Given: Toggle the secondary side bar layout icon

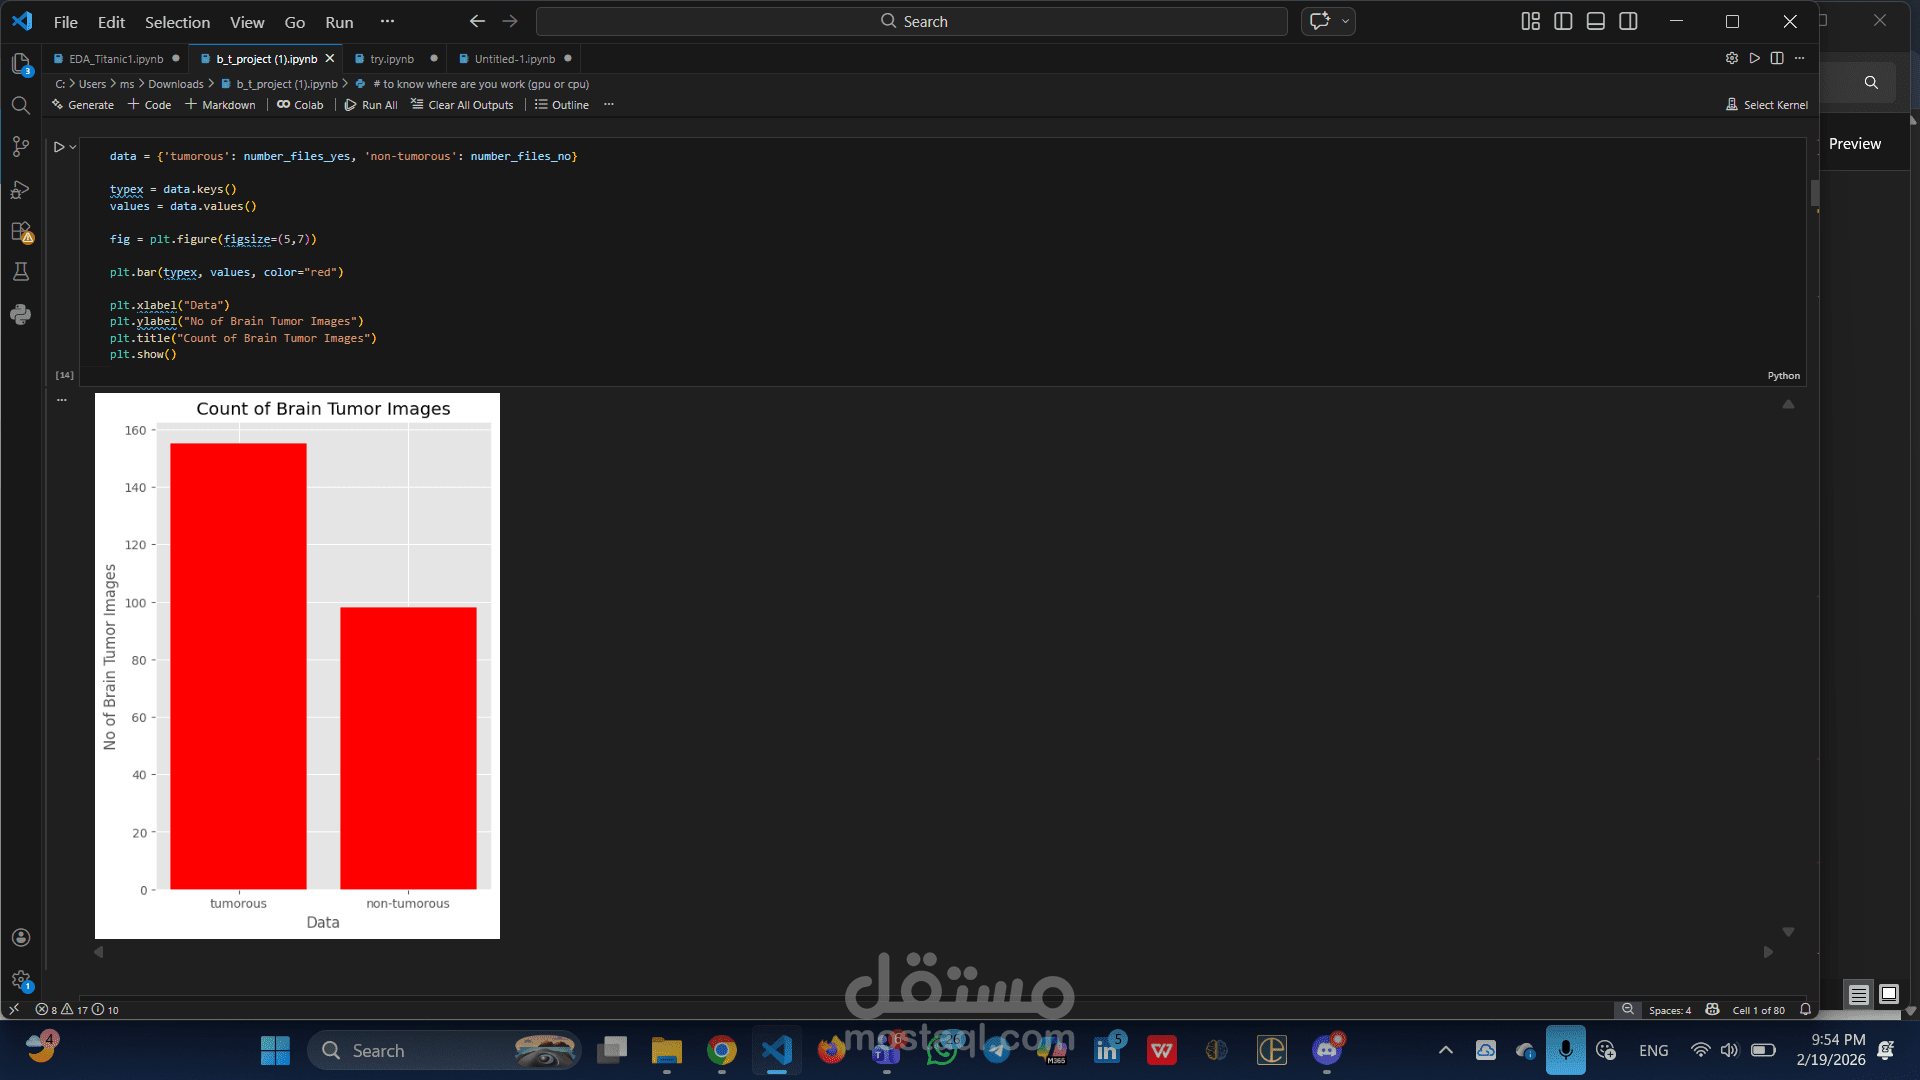Looking at the screenshot, I should point(1628,21).
